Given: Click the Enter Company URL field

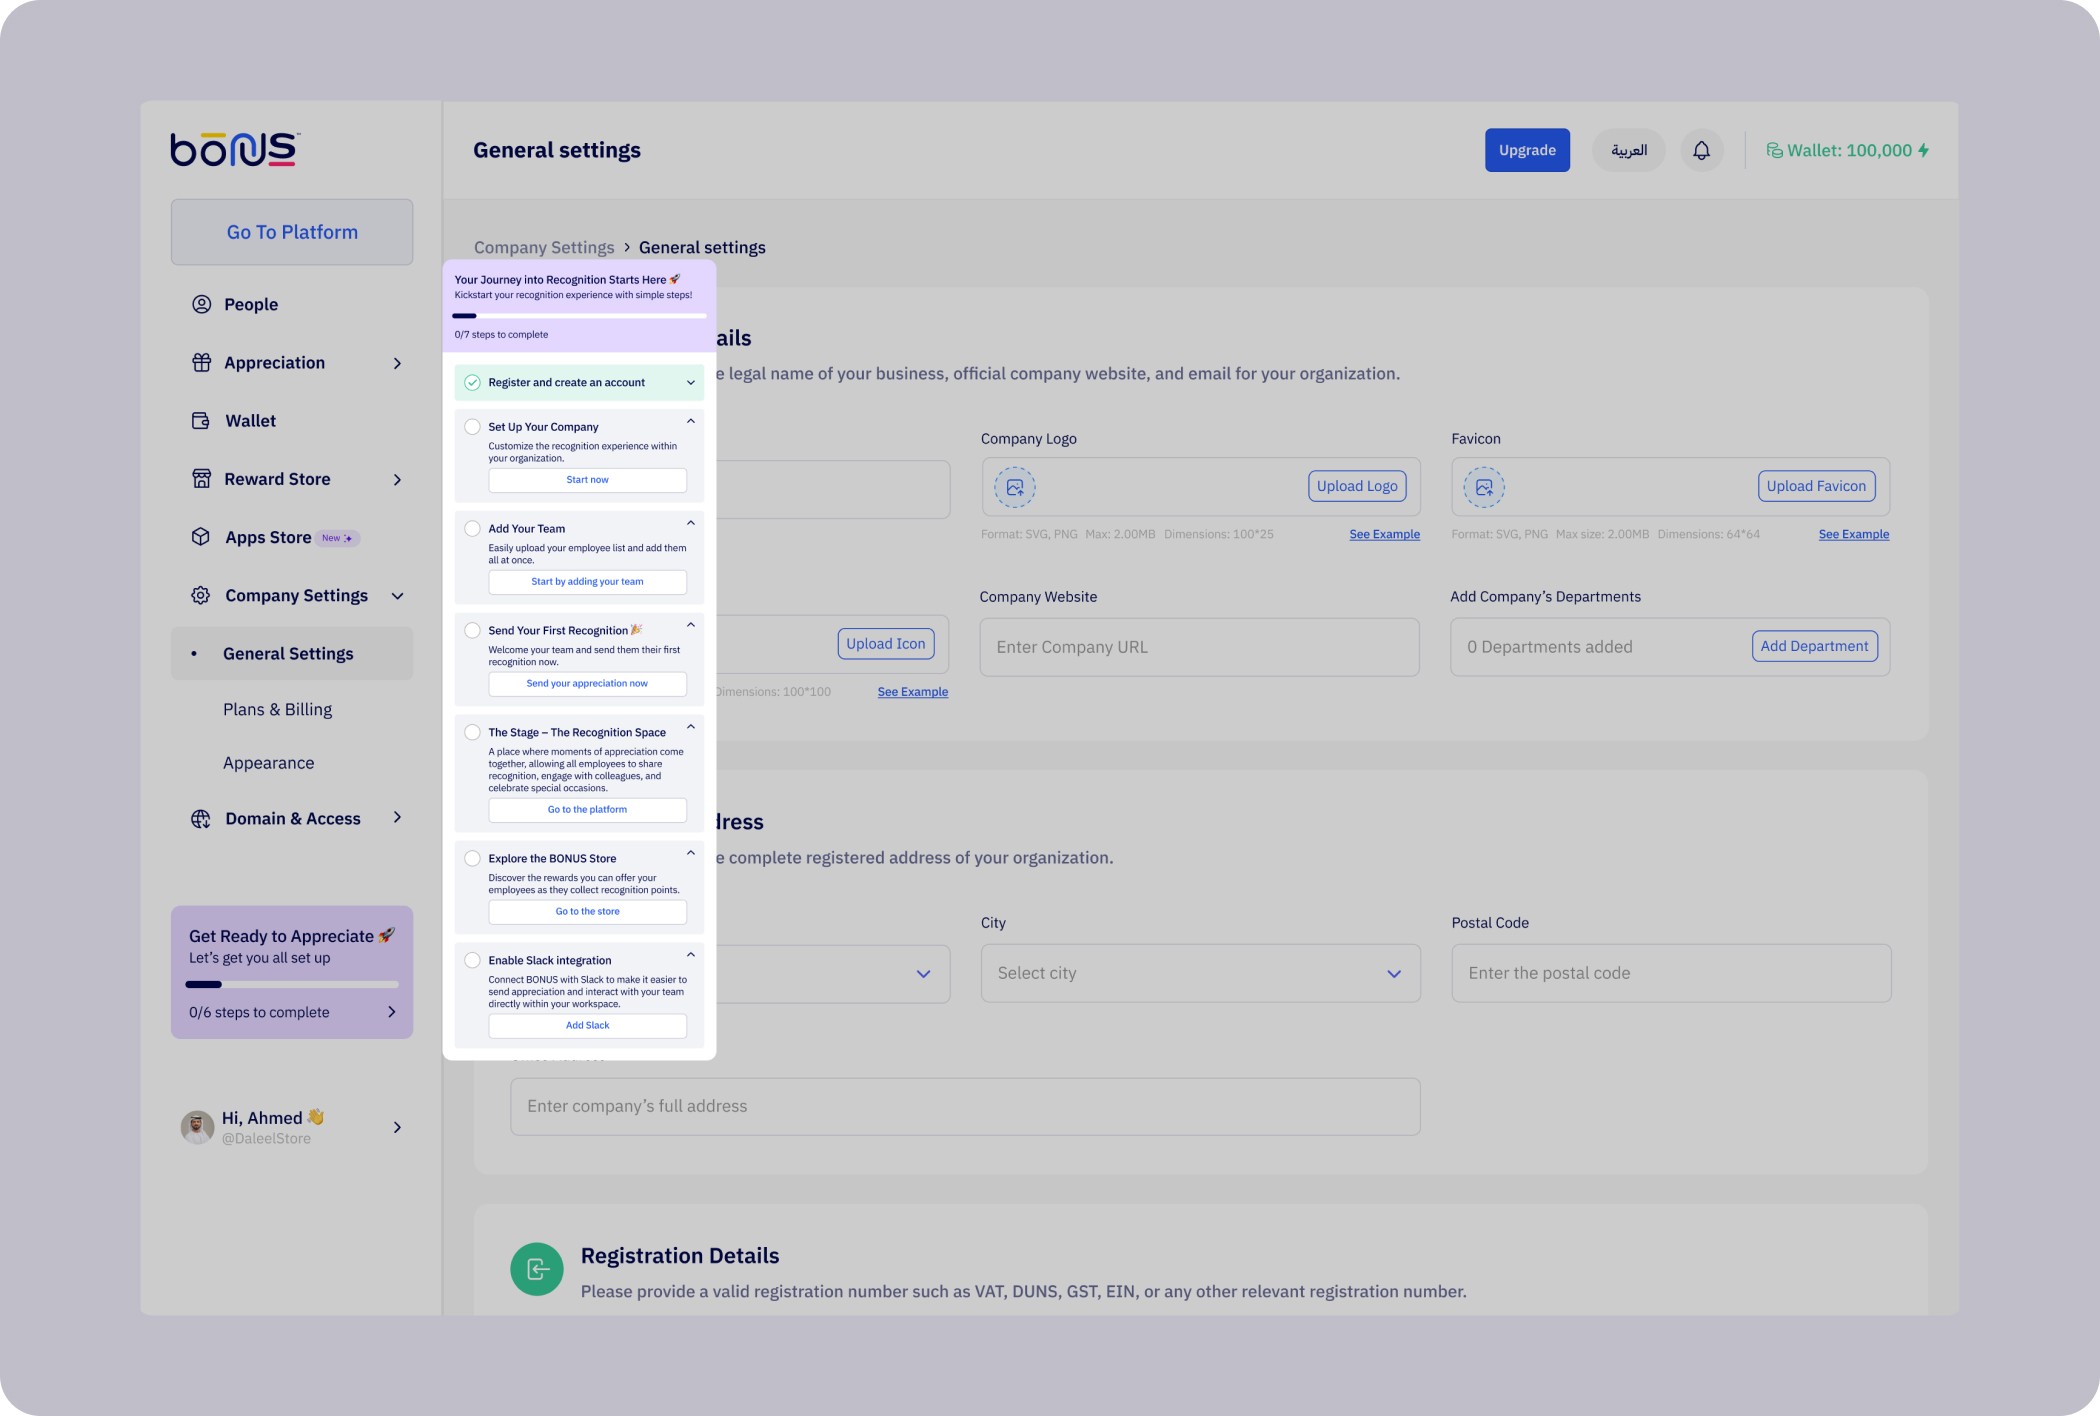Looking at the screenshot, I should [x=1198, y=647].
